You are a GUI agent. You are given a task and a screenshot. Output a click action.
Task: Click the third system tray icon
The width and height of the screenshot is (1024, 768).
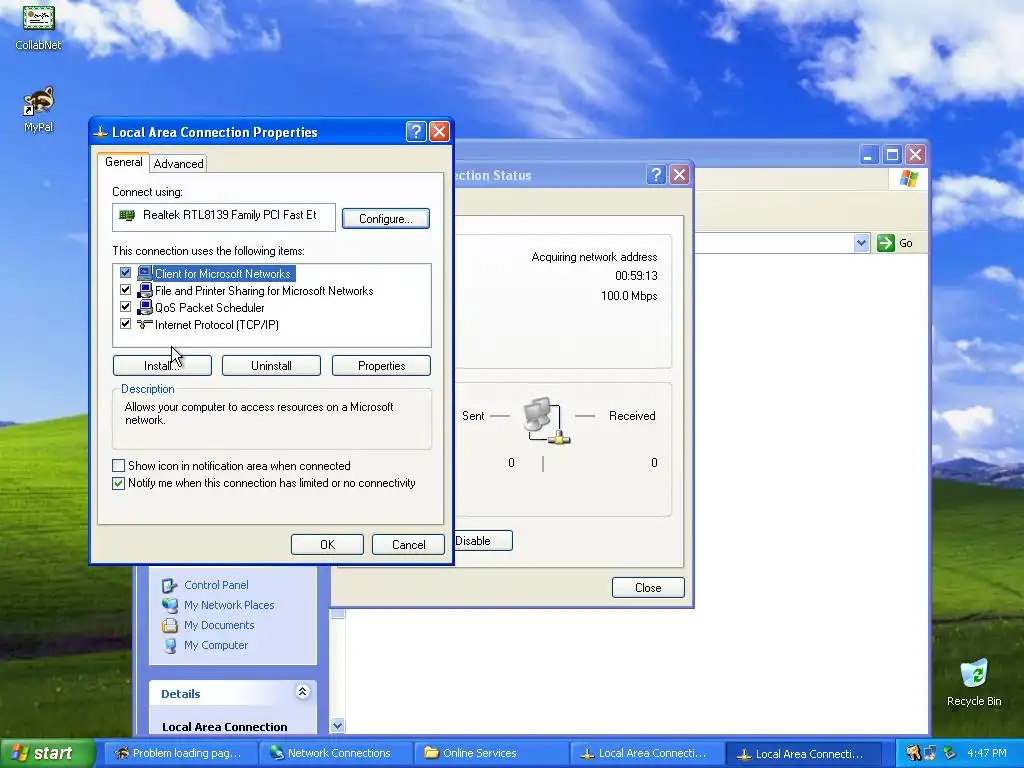click(950, 753)
